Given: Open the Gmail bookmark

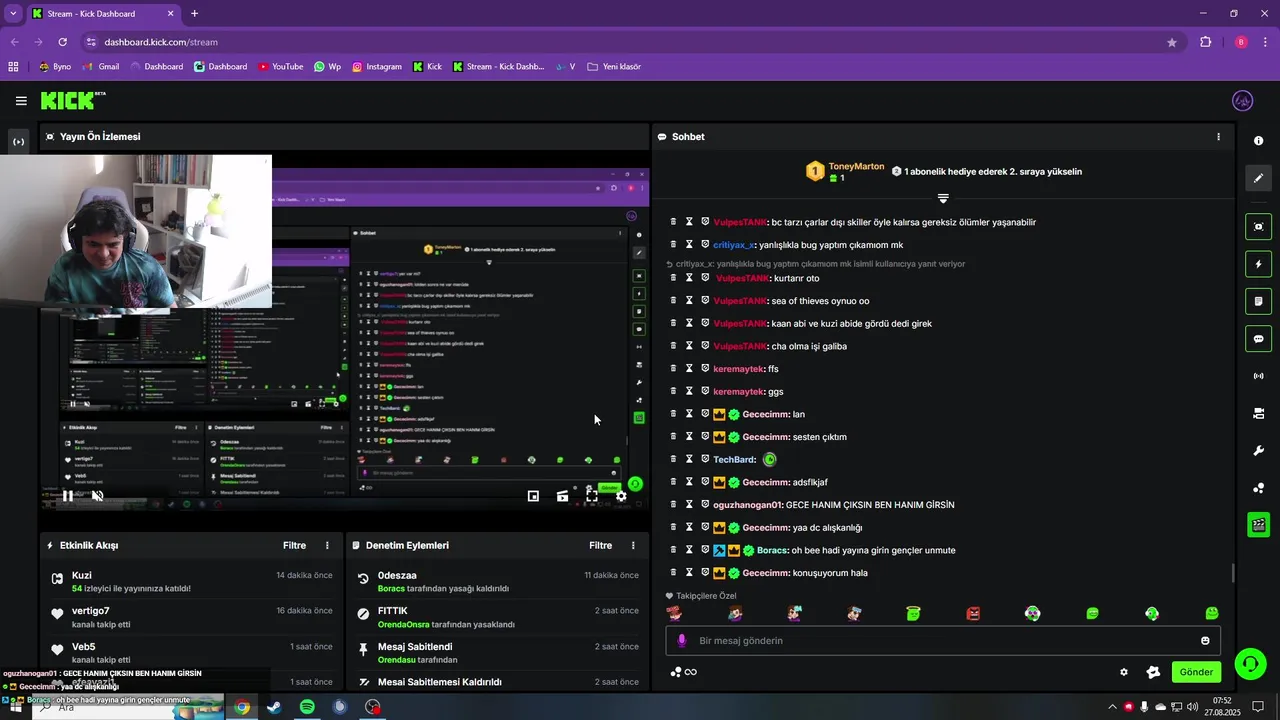Looking at the screenshot, I should (x=100, y=67).
